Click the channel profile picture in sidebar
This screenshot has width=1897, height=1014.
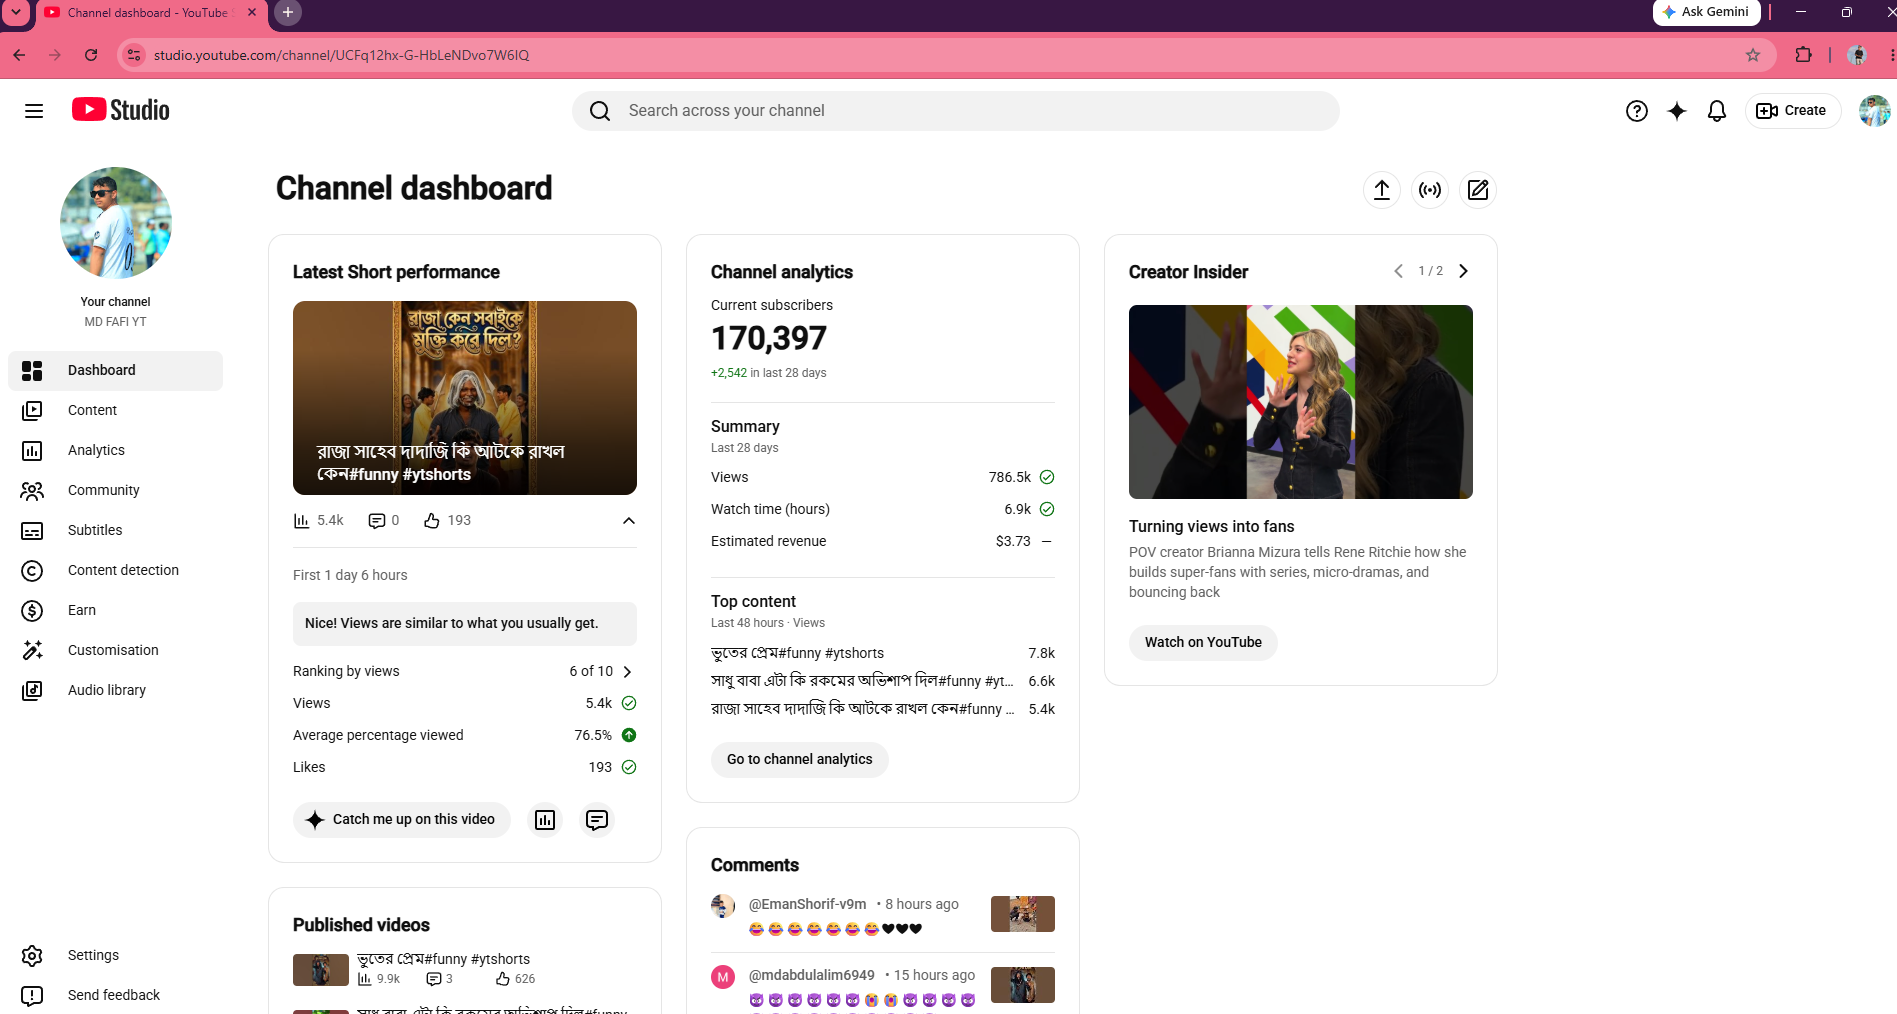(x=116, y=223)
